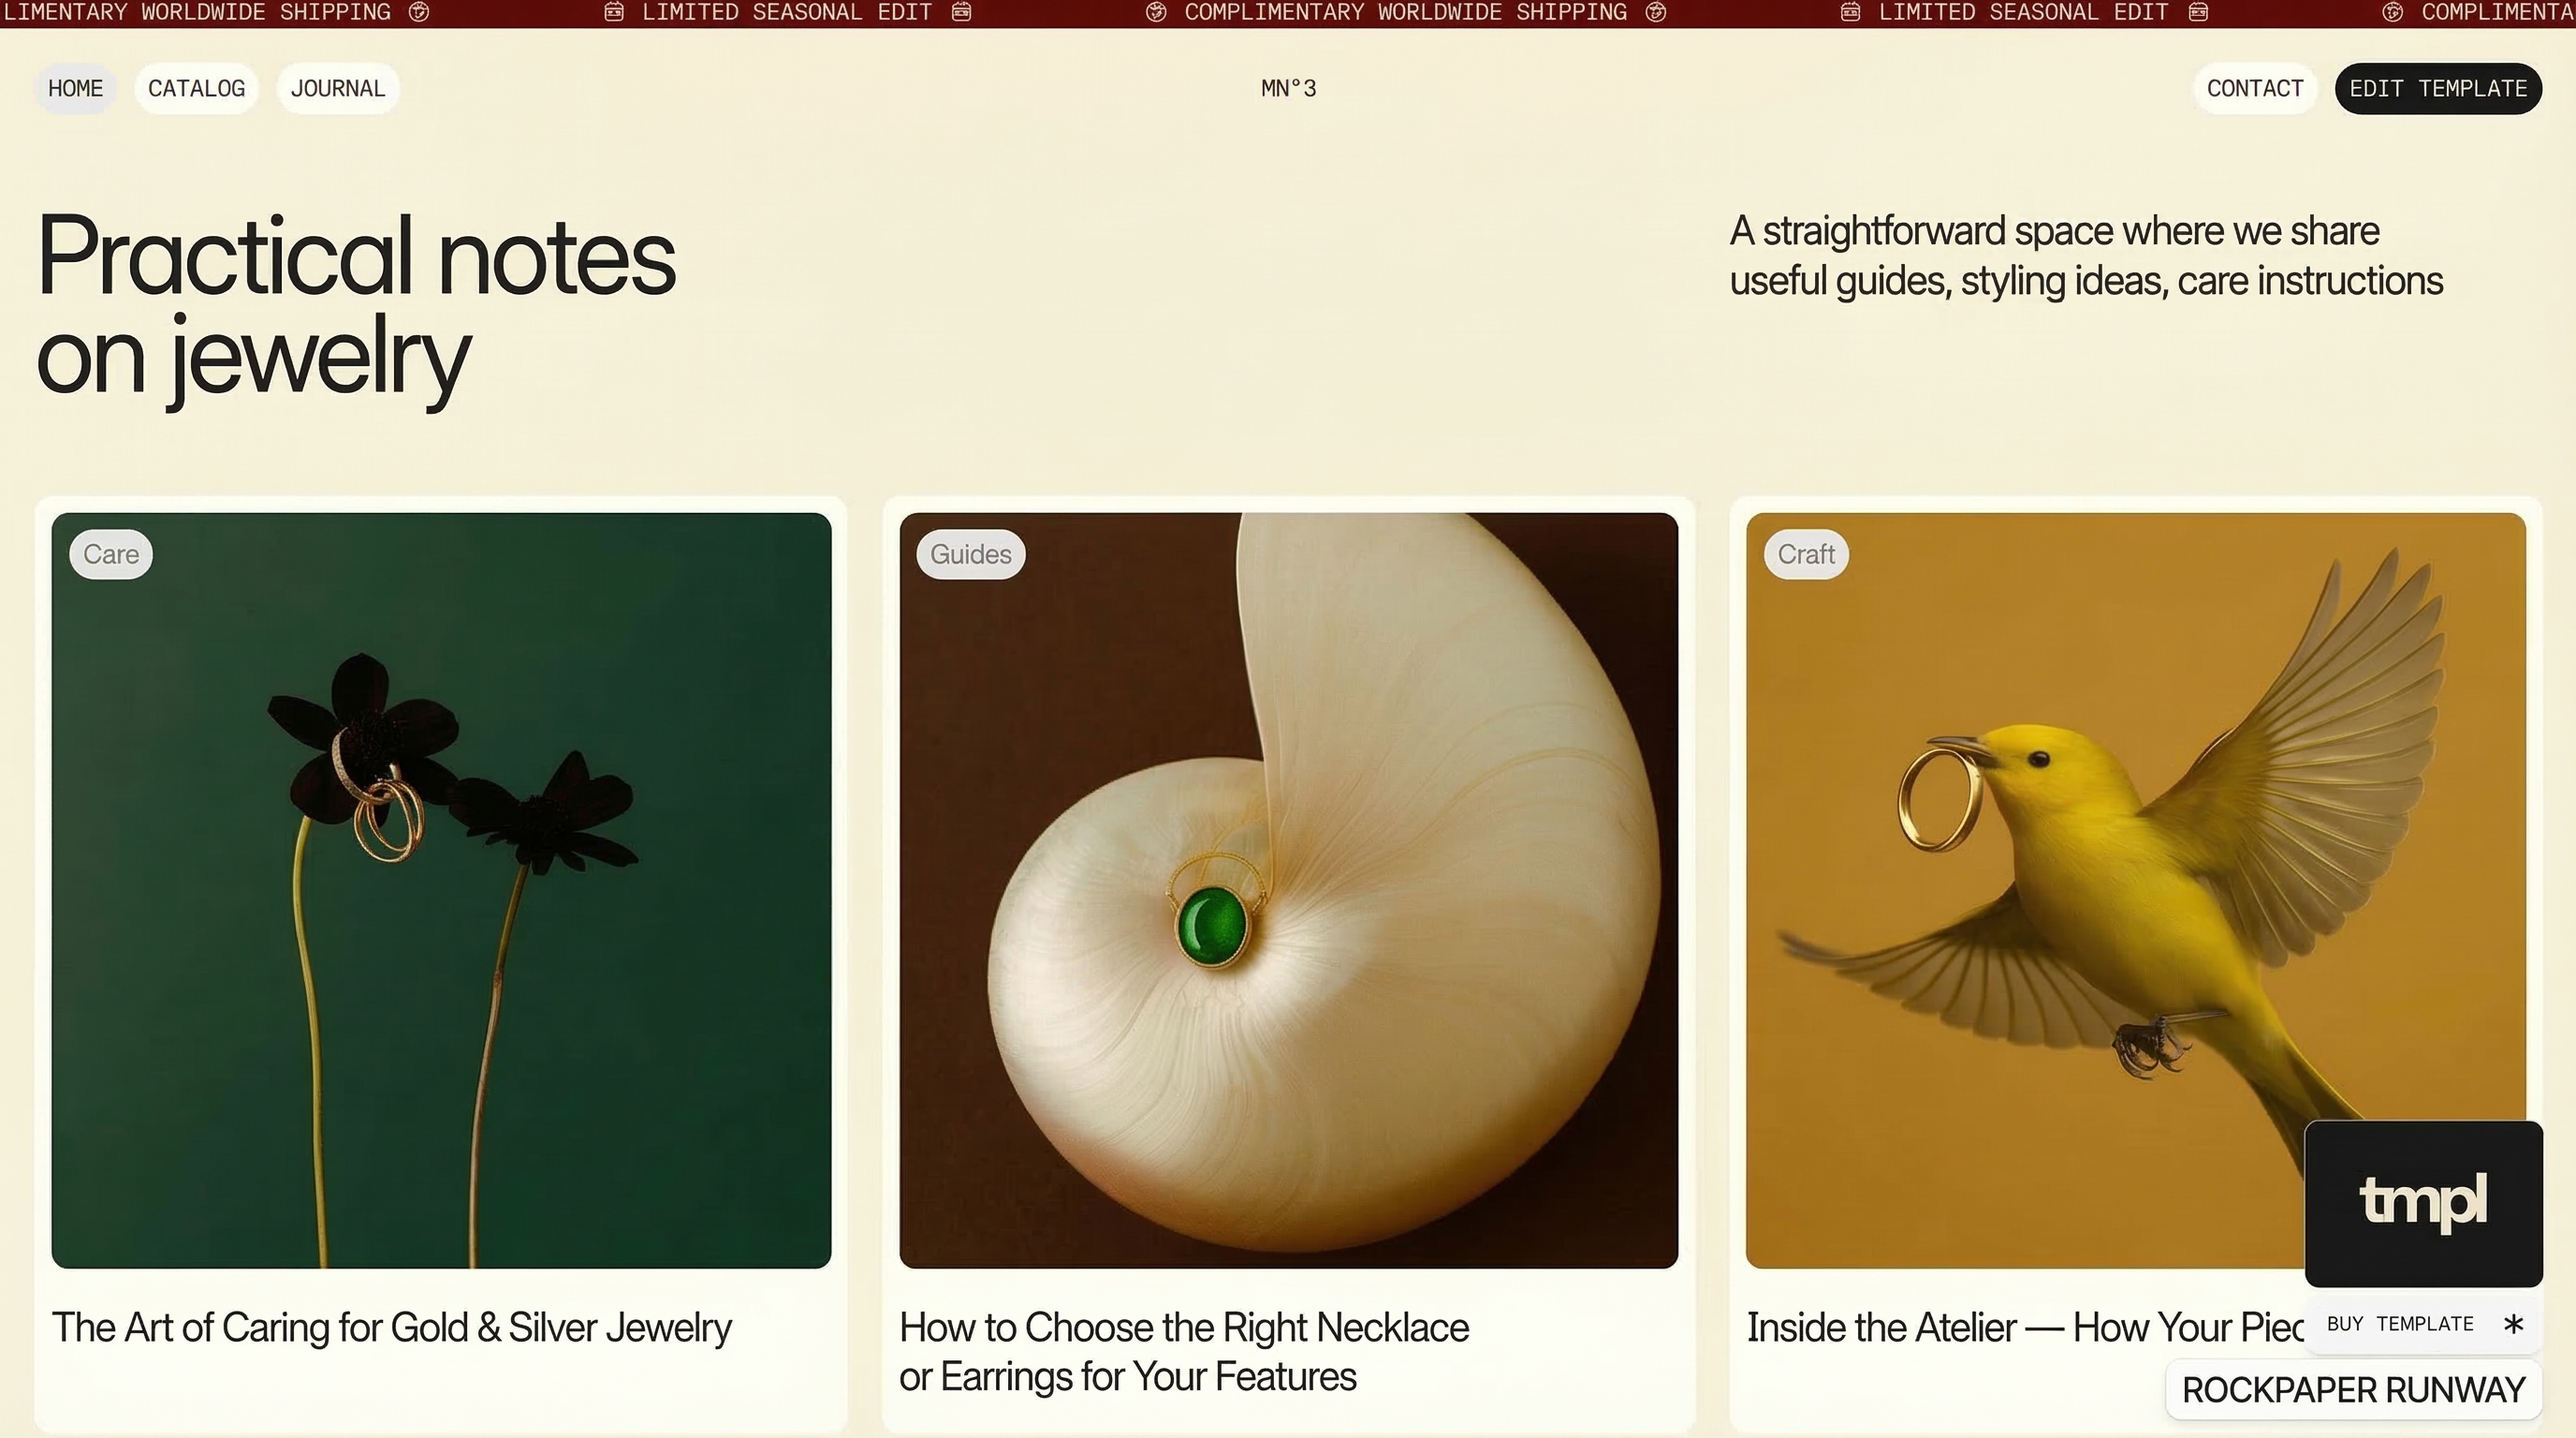Open the Home navigation item
The width and height of the screenshot is (2576, 1438).
[75, 88]
